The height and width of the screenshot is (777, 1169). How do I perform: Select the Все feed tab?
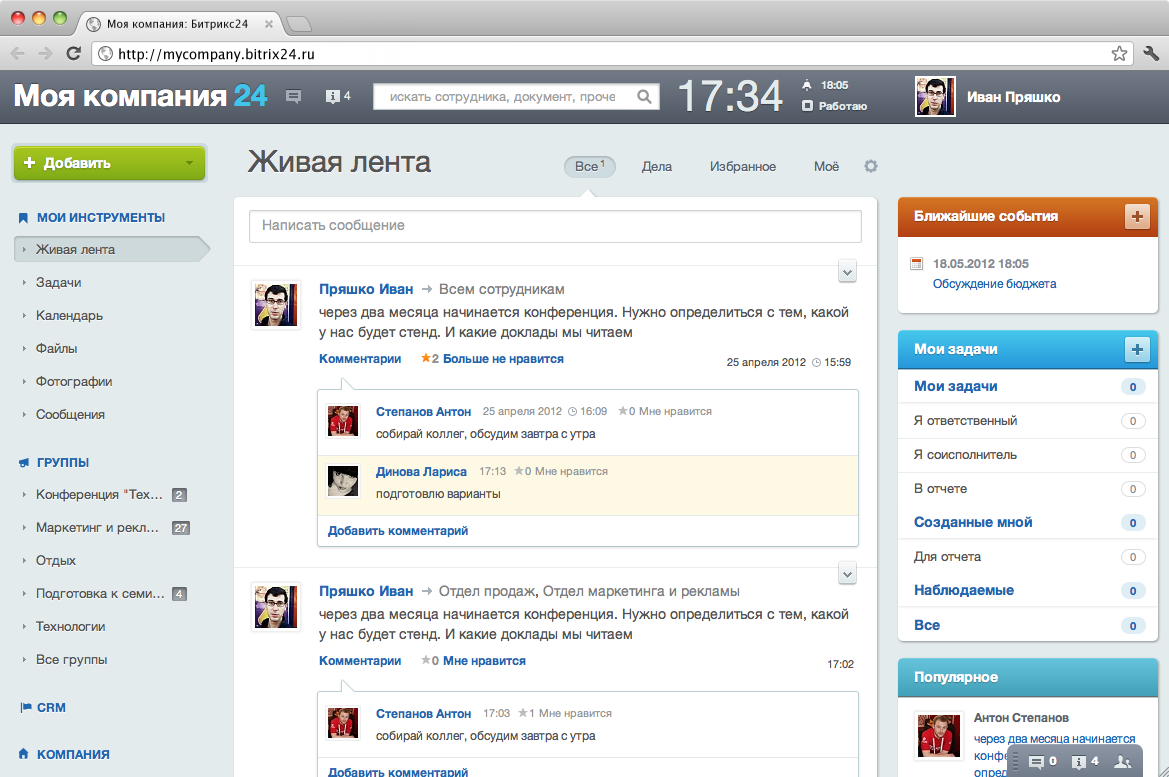(x=589, y=166)
